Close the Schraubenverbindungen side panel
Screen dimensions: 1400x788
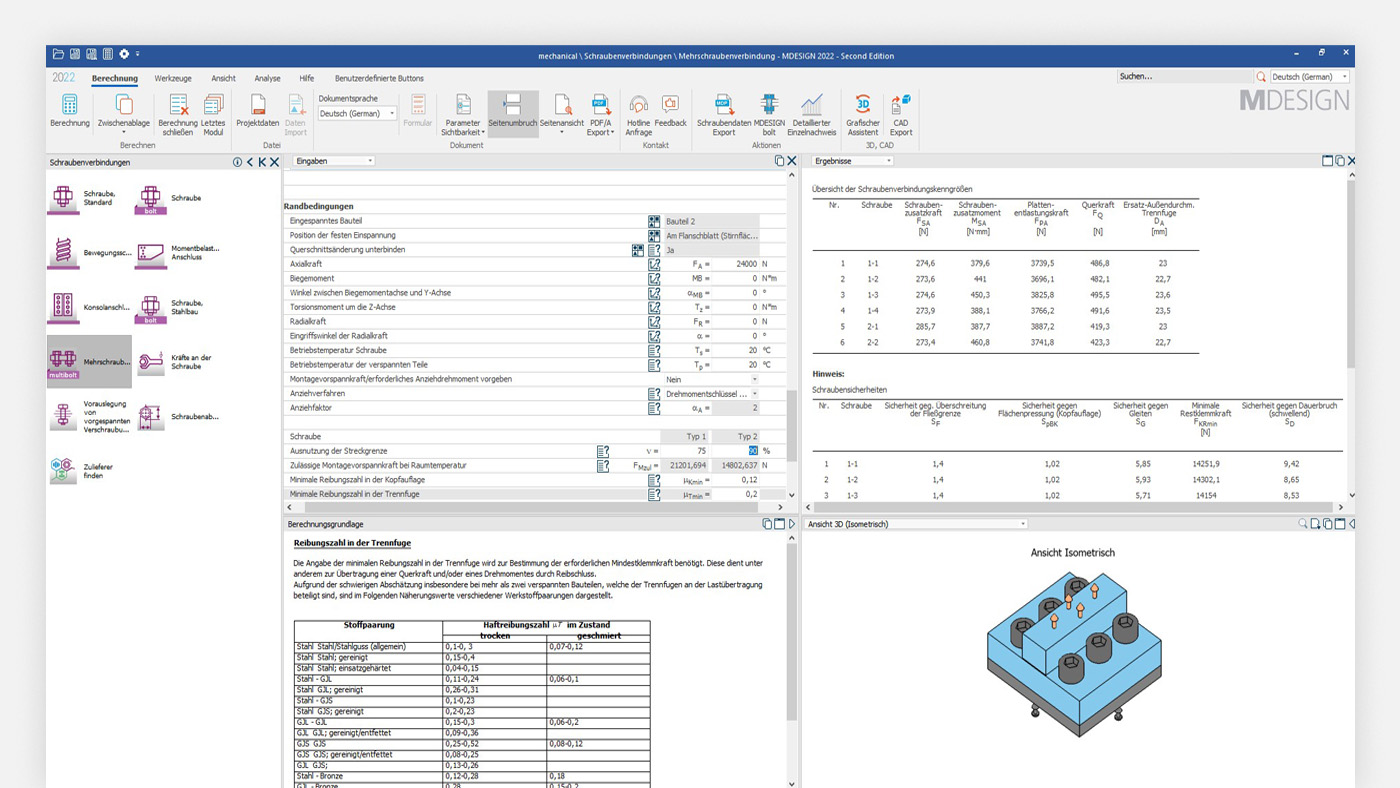pos(274,162)
